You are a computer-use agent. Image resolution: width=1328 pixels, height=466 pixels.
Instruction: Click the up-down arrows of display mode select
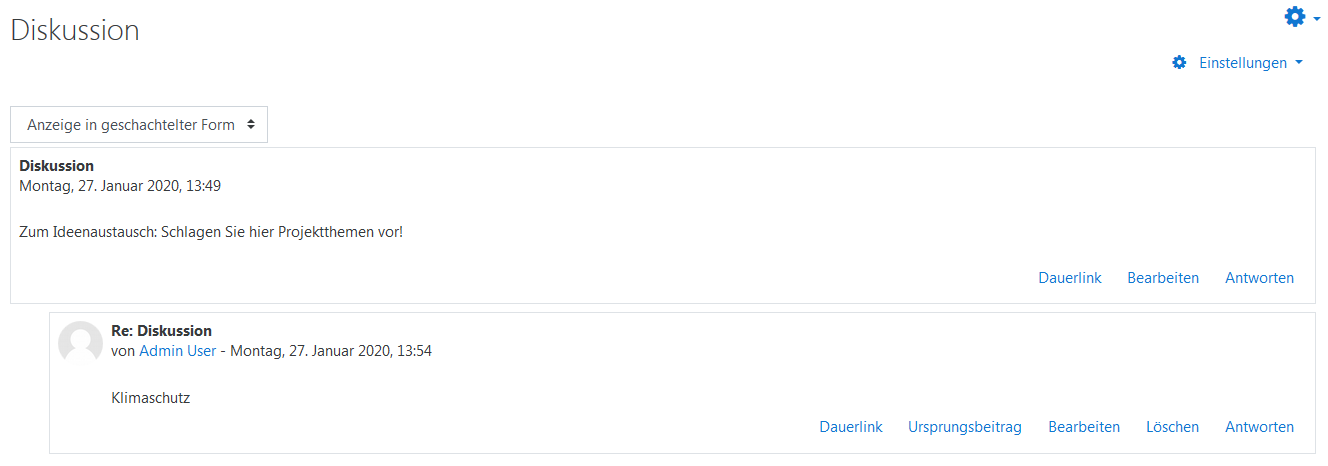coord(250,125)
